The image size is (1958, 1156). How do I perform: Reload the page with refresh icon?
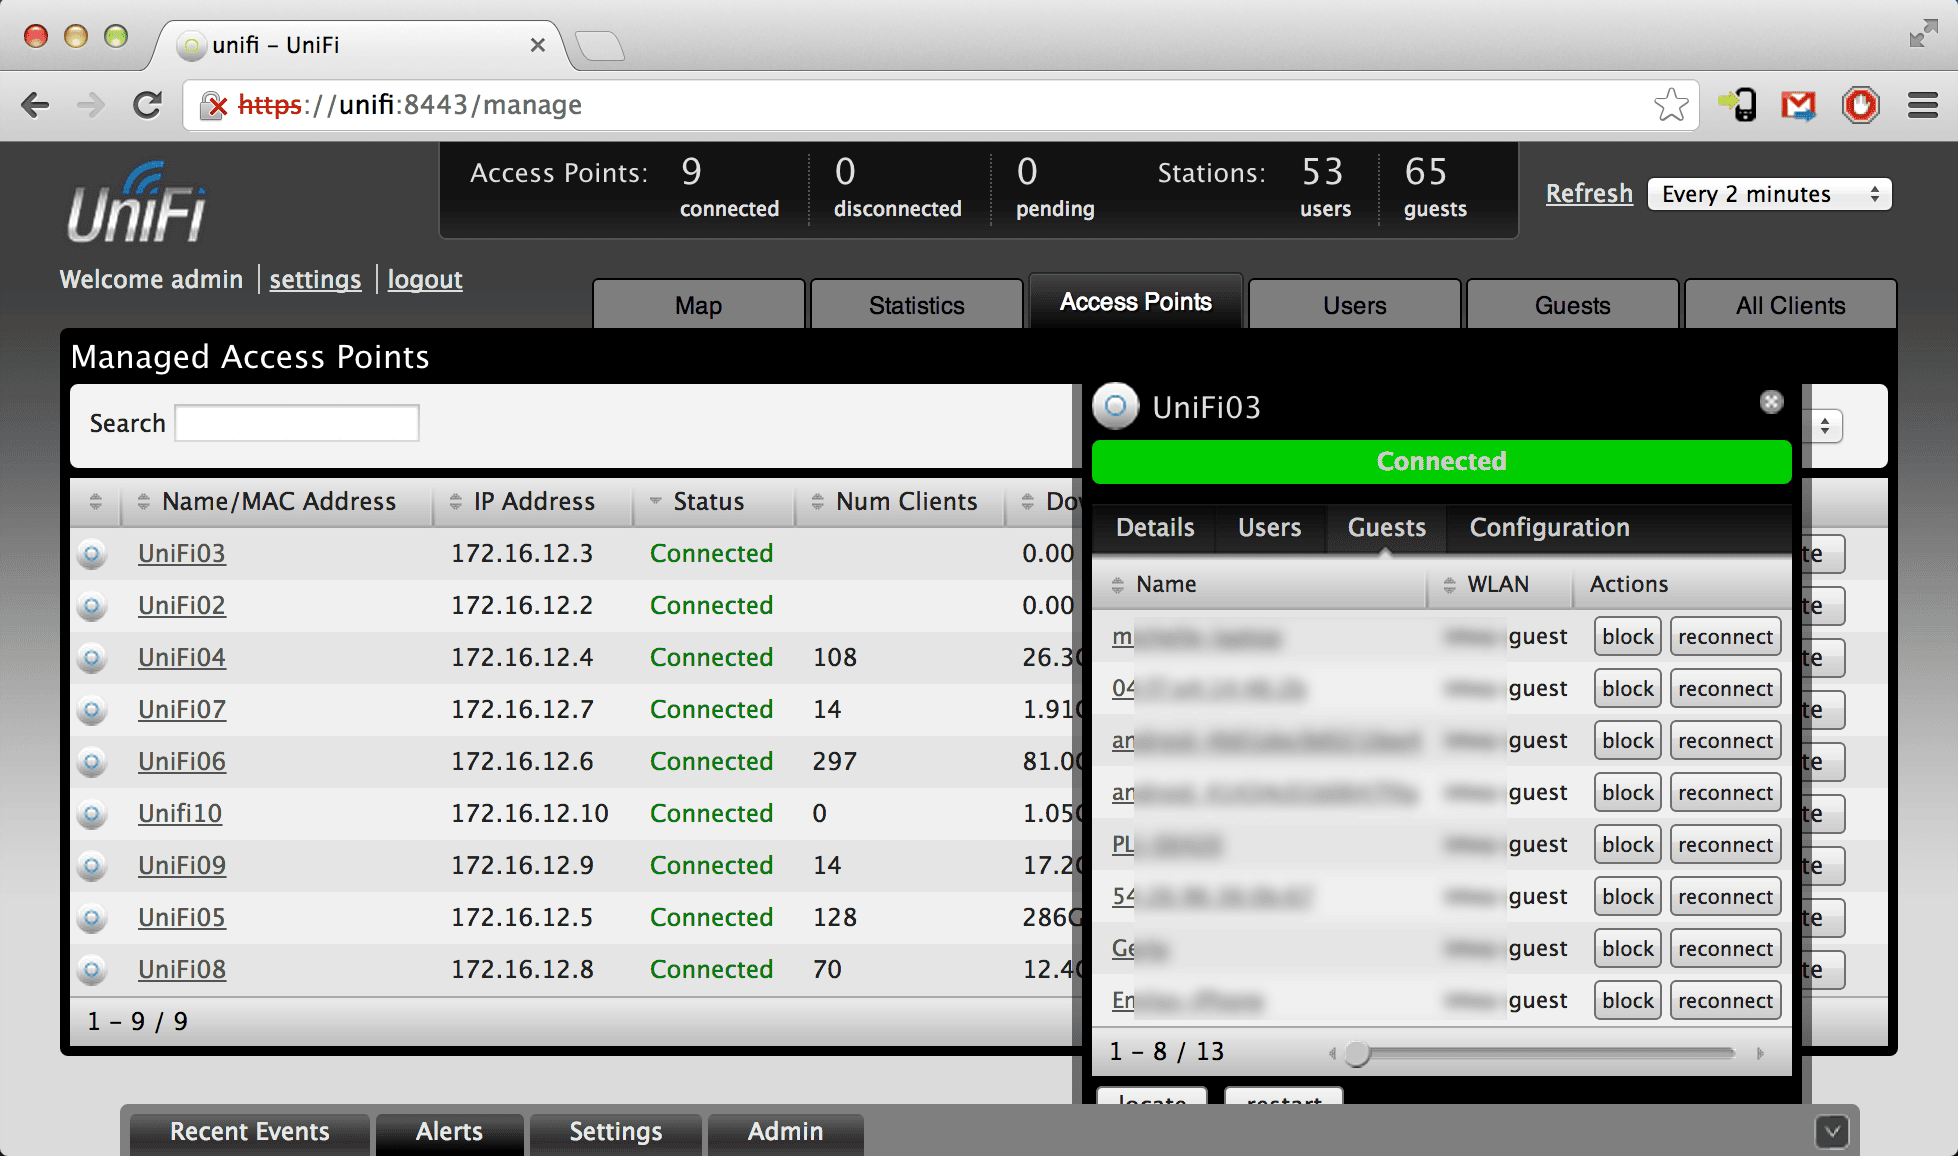click(x=148, y=105)
